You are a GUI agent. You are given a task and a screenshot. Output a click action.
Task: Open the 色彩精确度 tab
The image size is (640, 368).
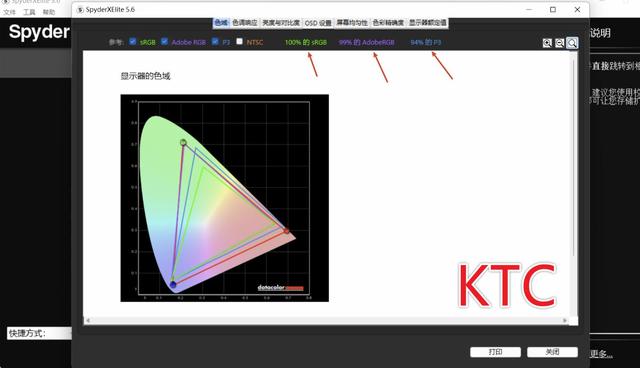[388, 23]
